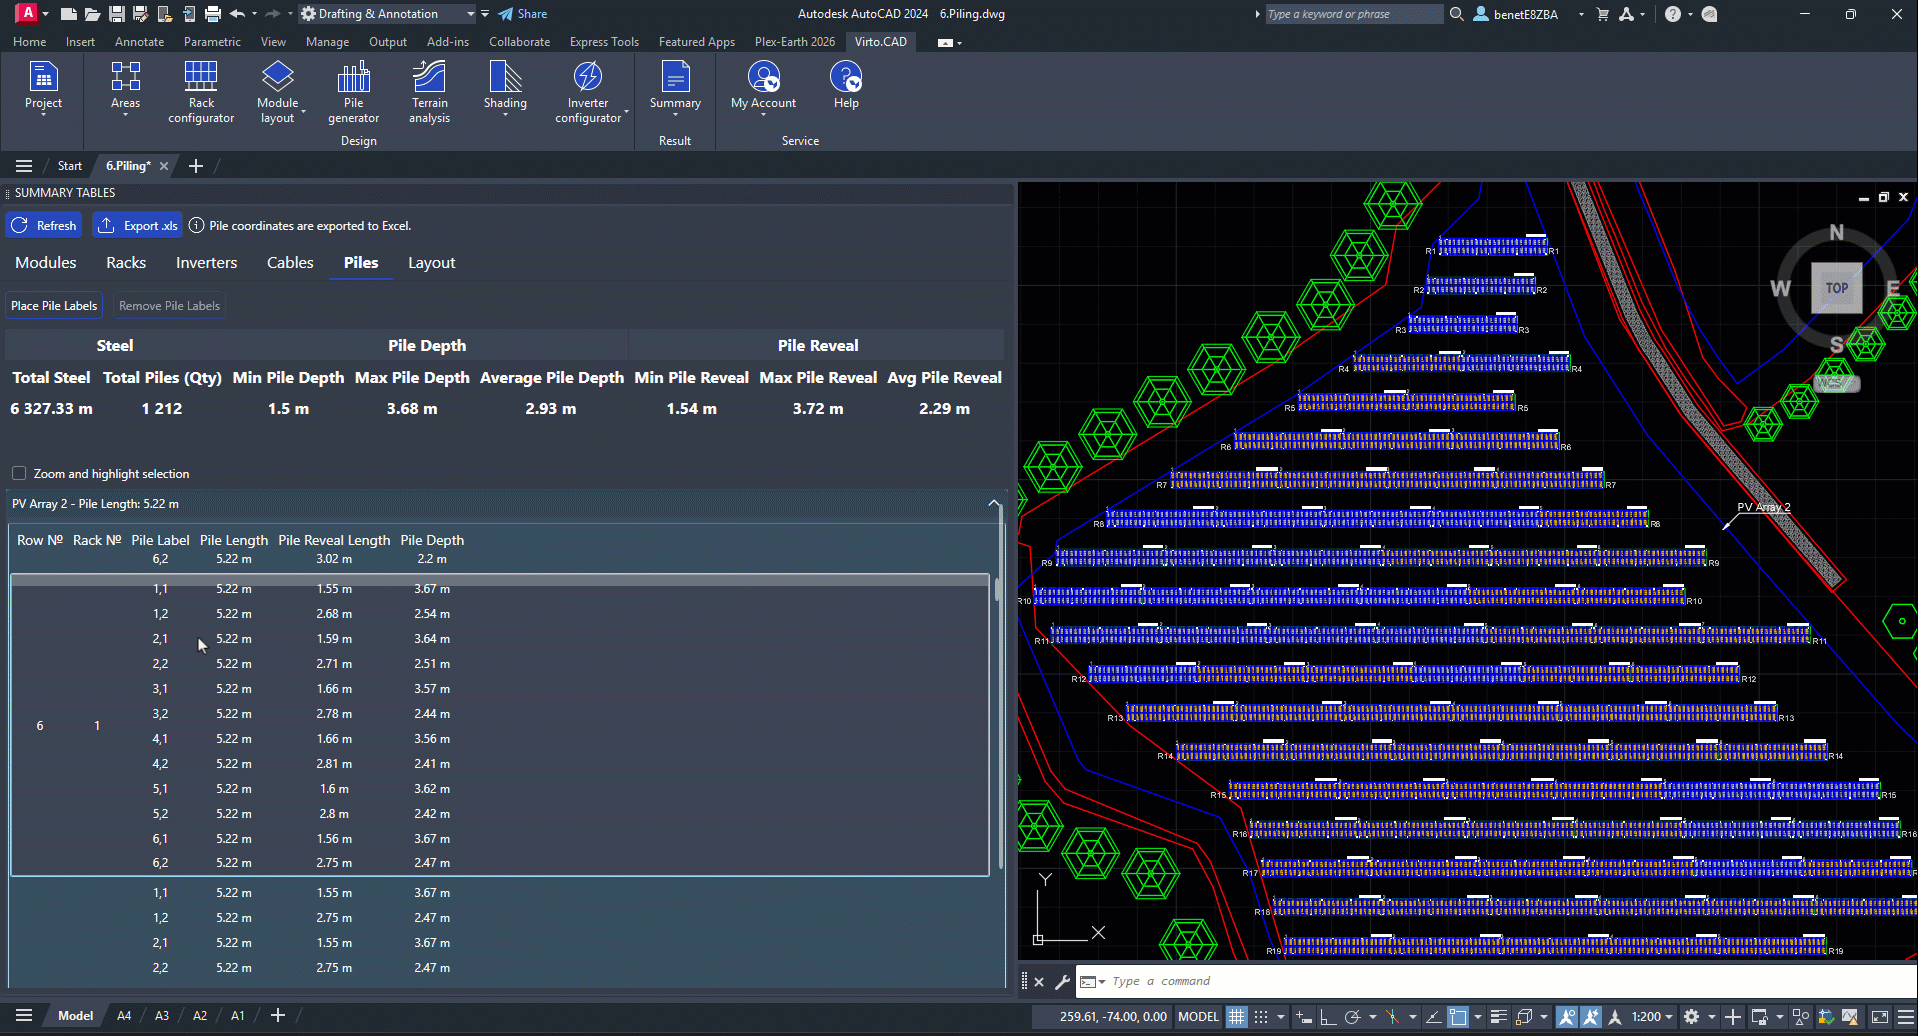Click the Export .xls button
The width and height of the screenshot is (1918, 1036).
point(139,226)
